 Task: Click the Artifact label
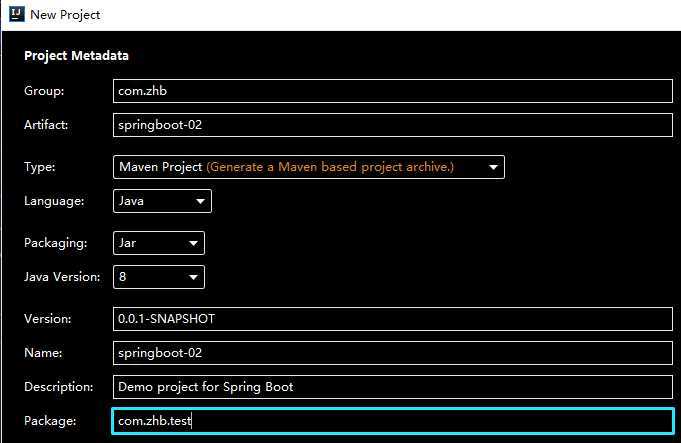(46, 125)
